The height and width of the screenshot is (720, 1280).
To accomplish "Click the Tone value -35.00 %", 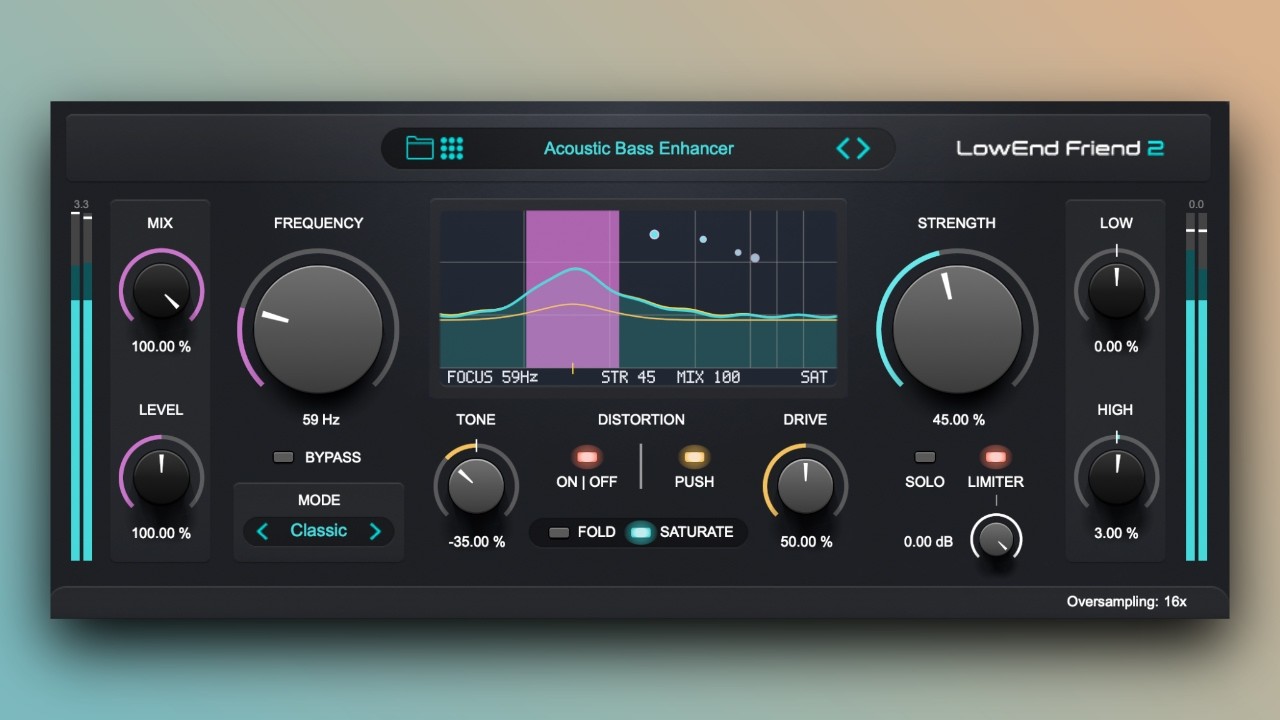I will (x=476, y=542).
